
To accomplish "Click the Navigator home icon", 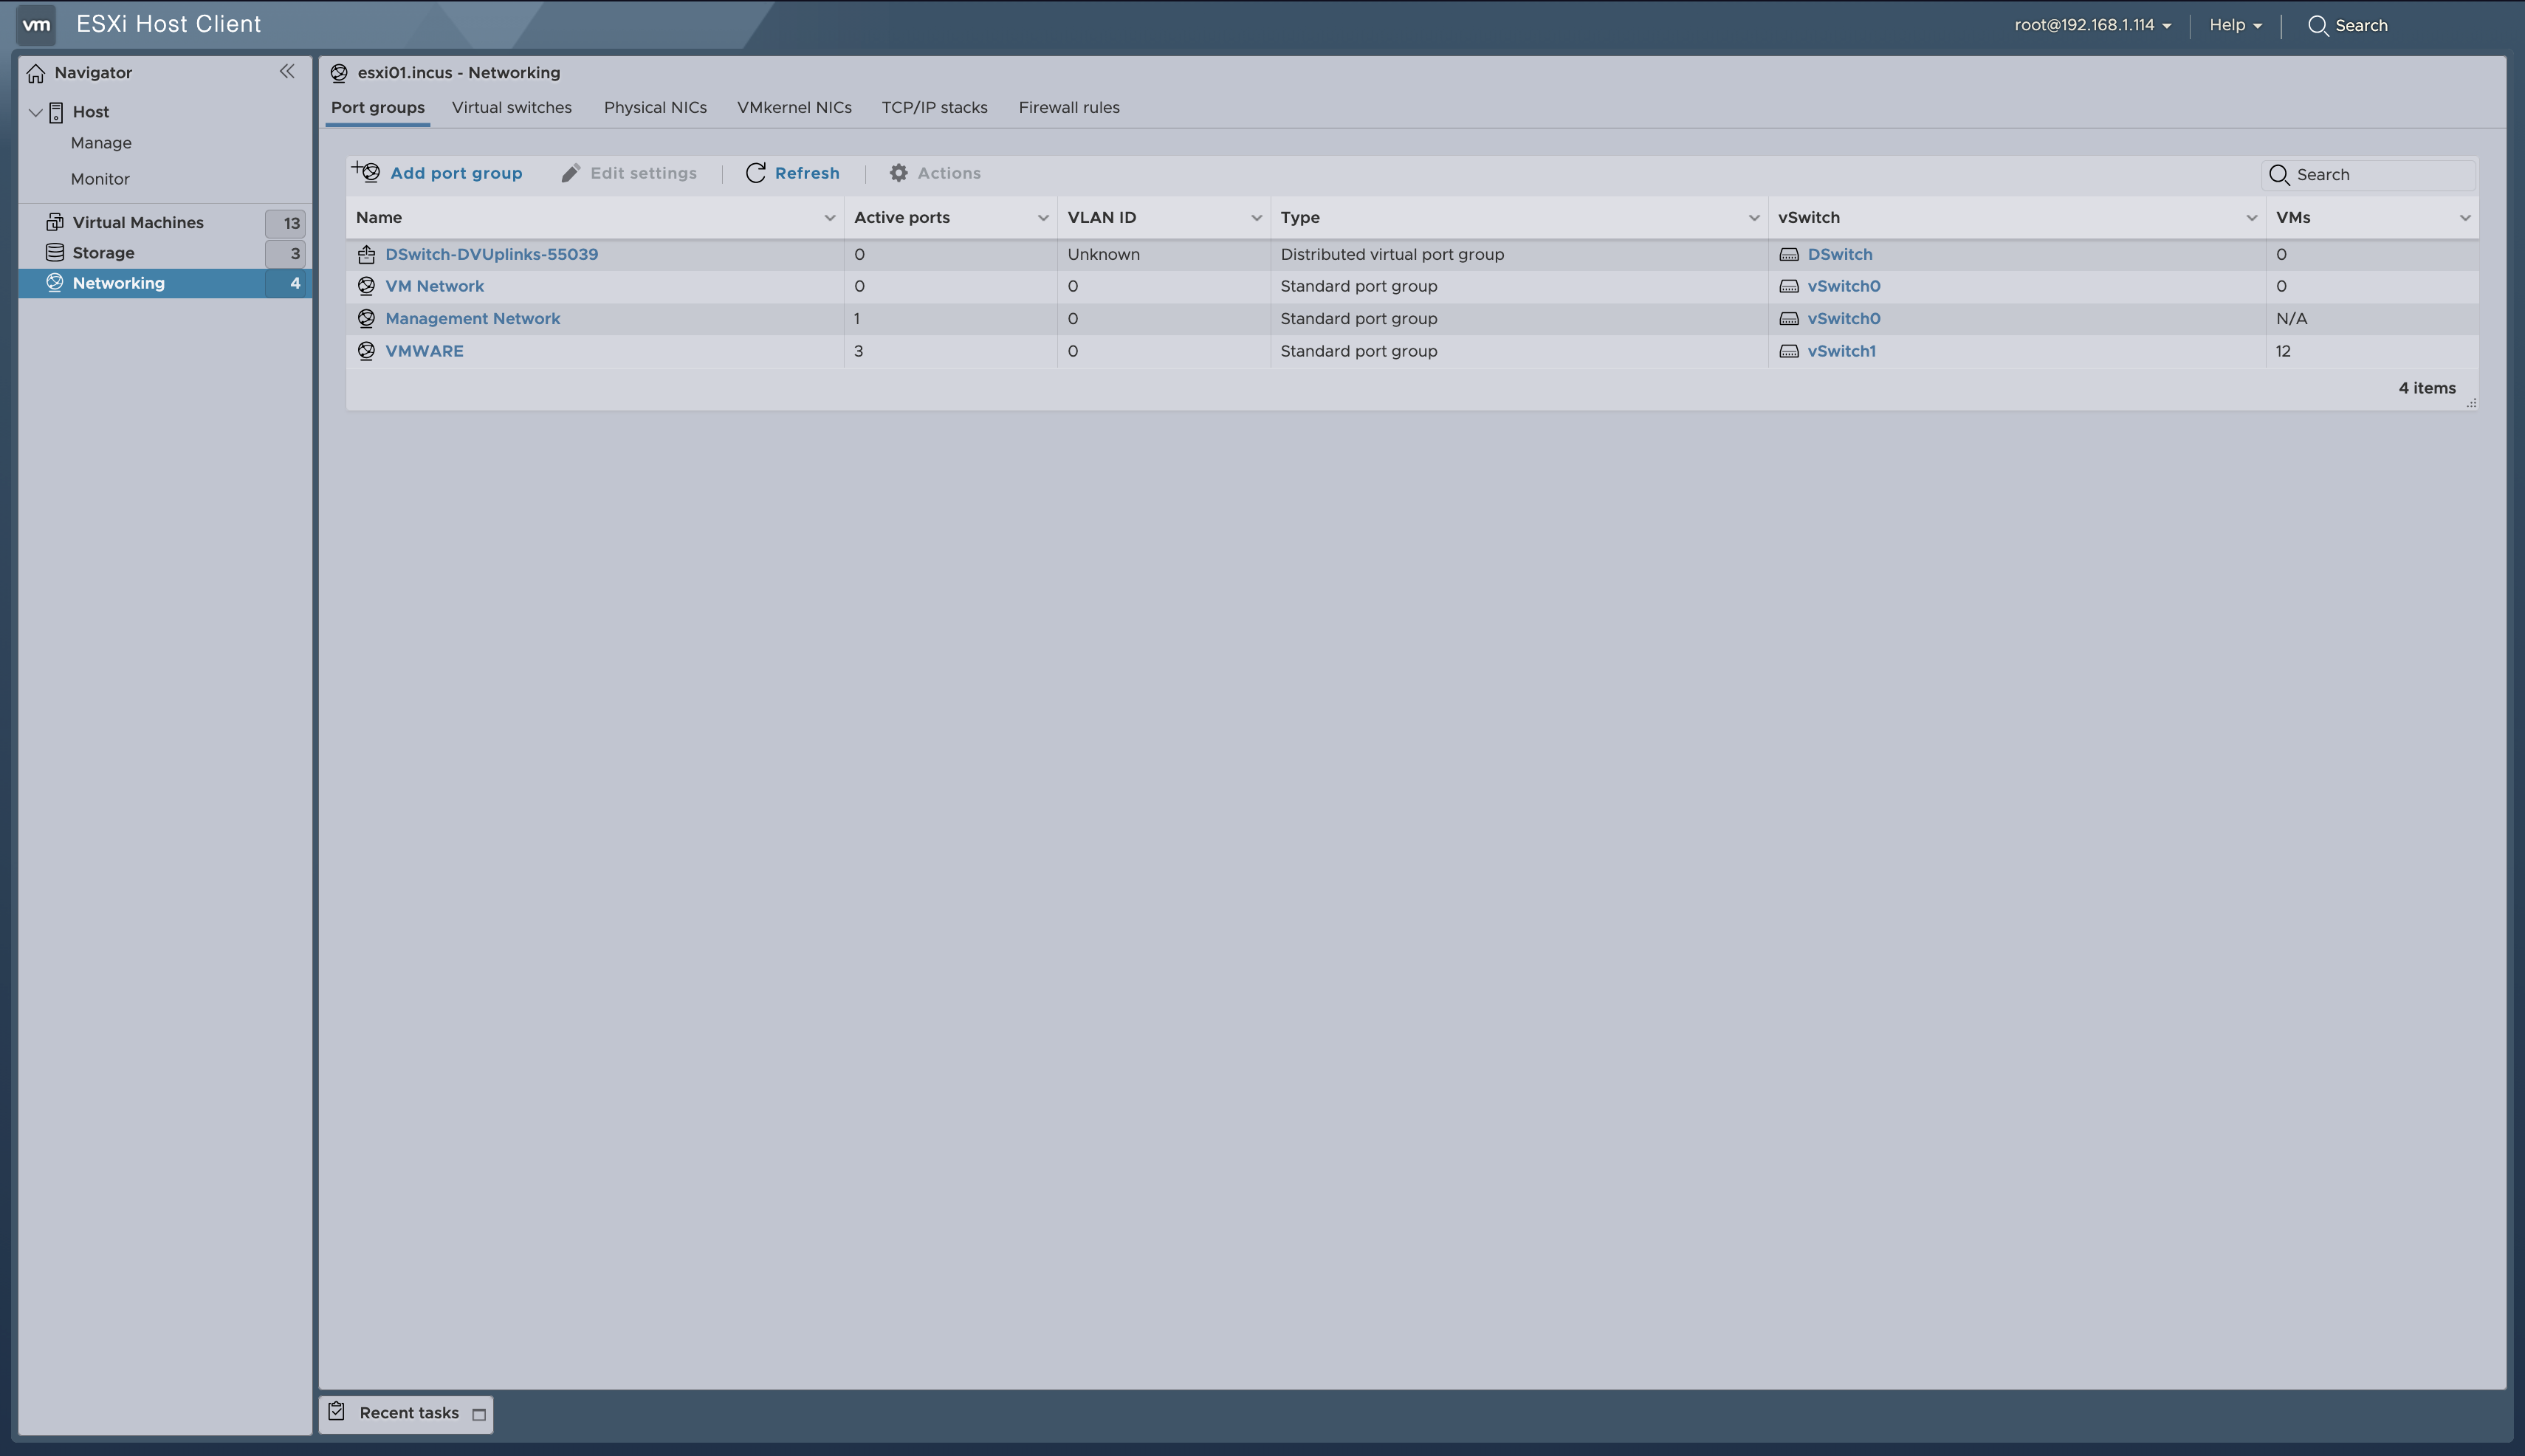I will tap(36, 72).
